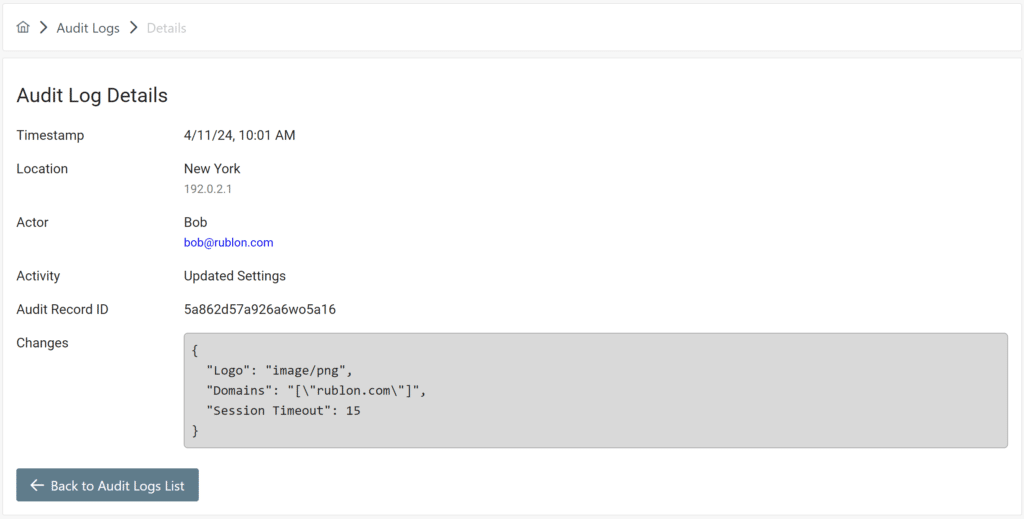The height and width of the screenshot is (519, 1024).
Task: Select the Details breadcrumb item
Action: point(166,28)
